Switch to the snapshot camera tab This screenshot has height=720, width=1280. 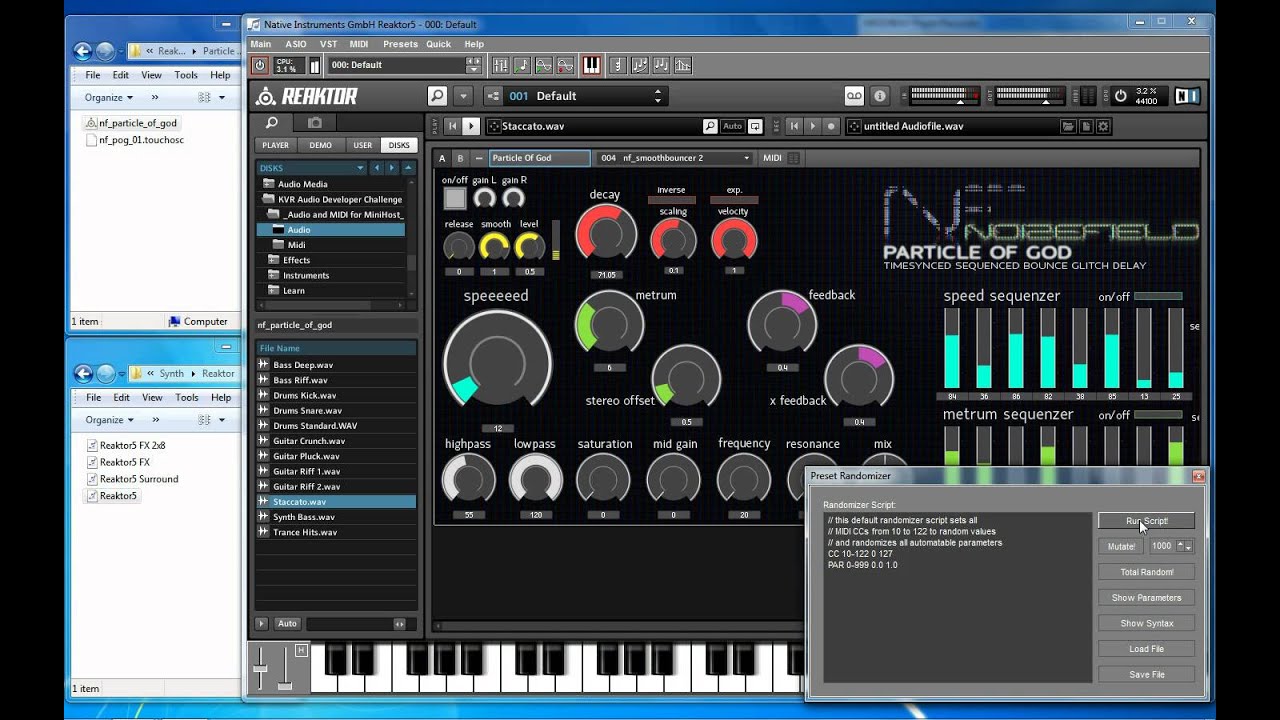point(315,123)
